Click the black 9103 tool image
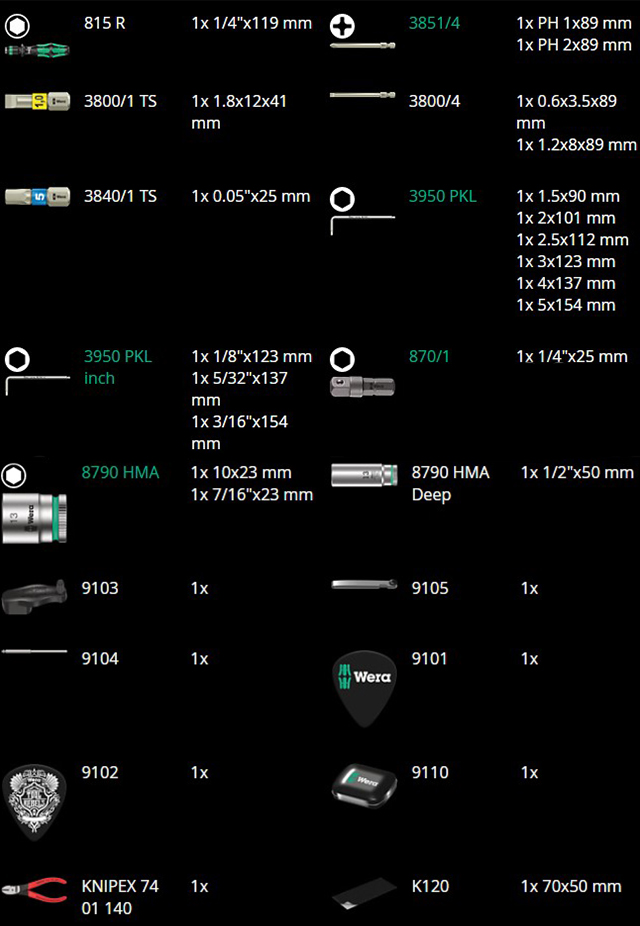Screen dimensions: 640x926 tap(37, 593)
